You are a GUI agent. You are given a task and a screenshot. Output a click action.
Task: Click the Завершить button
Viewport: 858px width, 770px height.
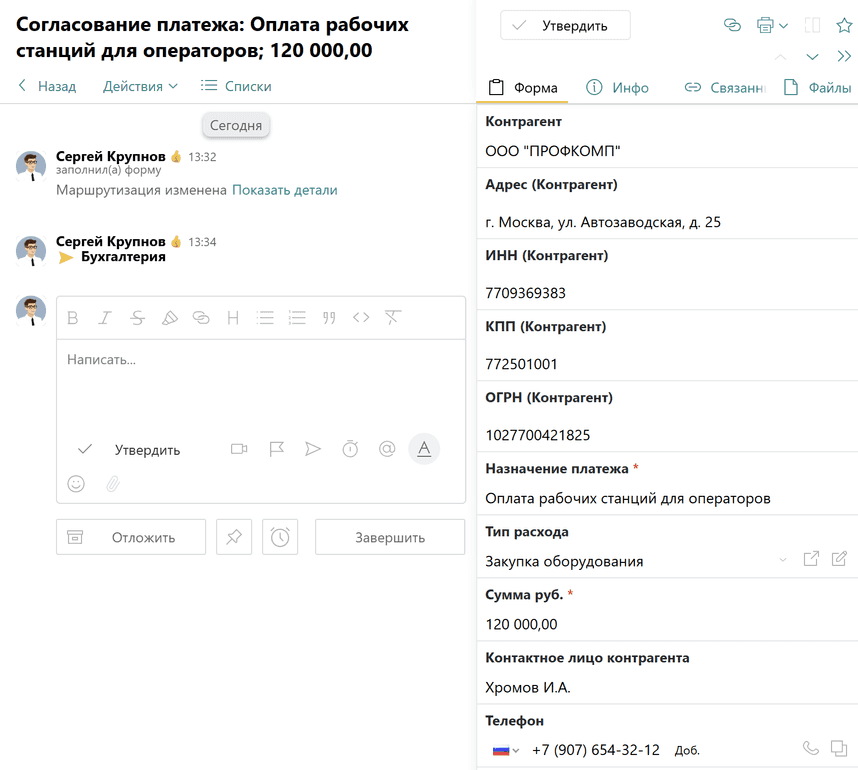[x=390, y=537]
